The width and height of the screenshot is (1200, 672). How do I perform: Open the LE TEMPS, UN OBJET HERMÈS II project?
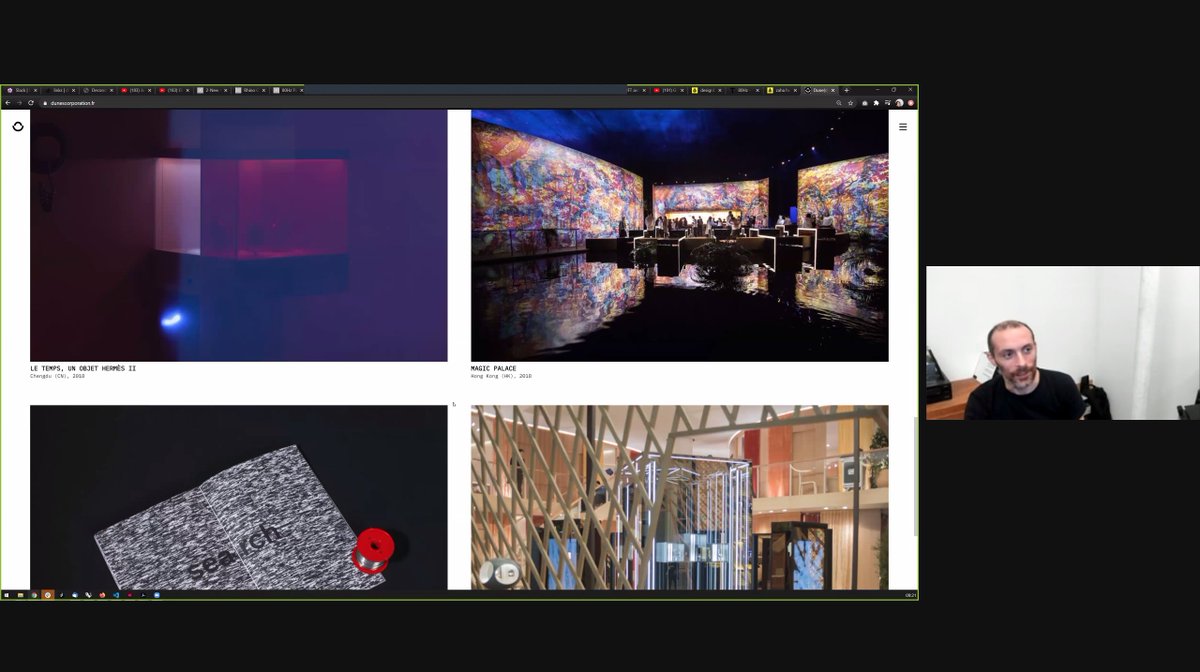[x=83, y=368]
